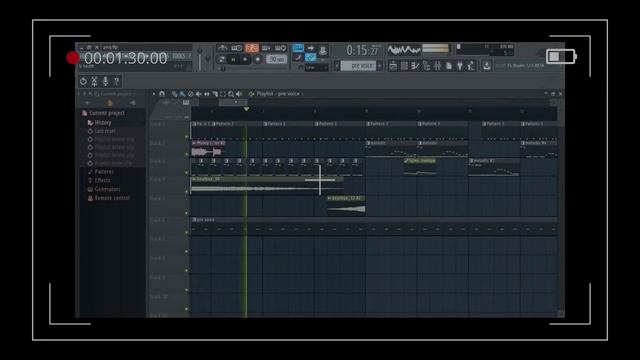Select the Paint brush tool in Playlist toolbar
The width and height of the screenshot is (640, 360).
(182, 94)
